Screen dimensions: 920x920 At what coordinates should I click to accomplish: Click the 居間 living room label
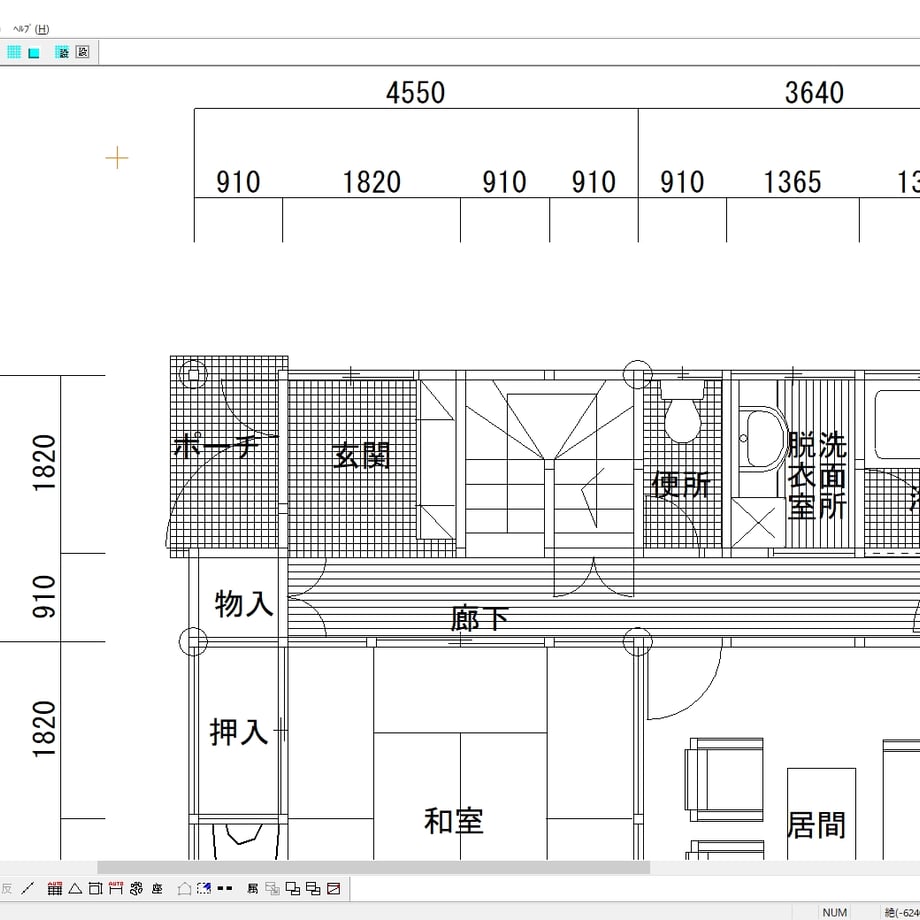click(x=816, y=825)
